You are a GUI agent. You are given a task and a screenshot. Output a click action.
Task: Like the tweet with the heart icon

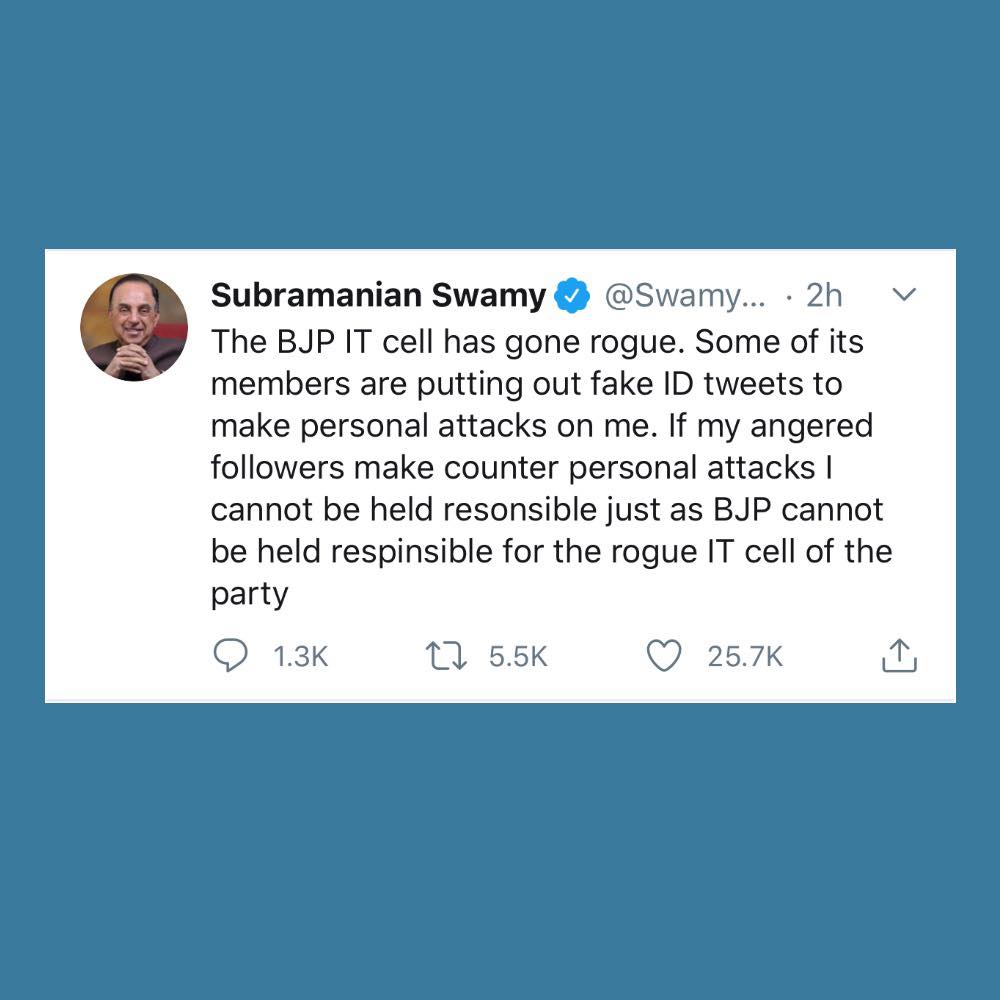tap(664, 656)
